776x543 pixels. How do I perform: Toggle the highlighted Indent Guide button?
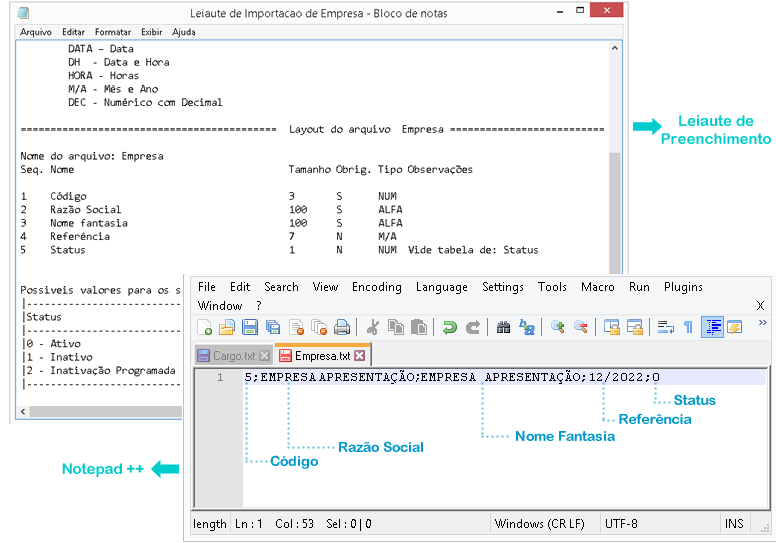712,327
